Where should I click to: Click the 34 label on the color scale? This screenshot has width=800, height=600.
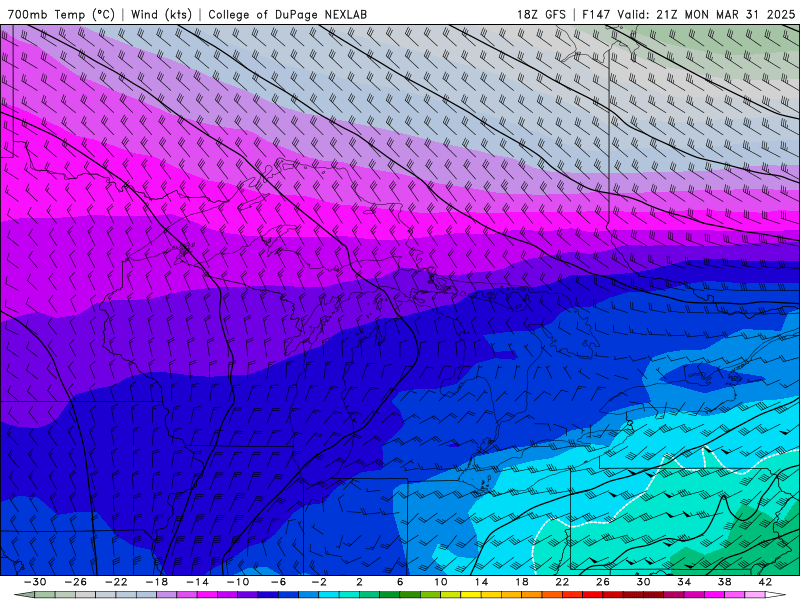tap(684, 582)
